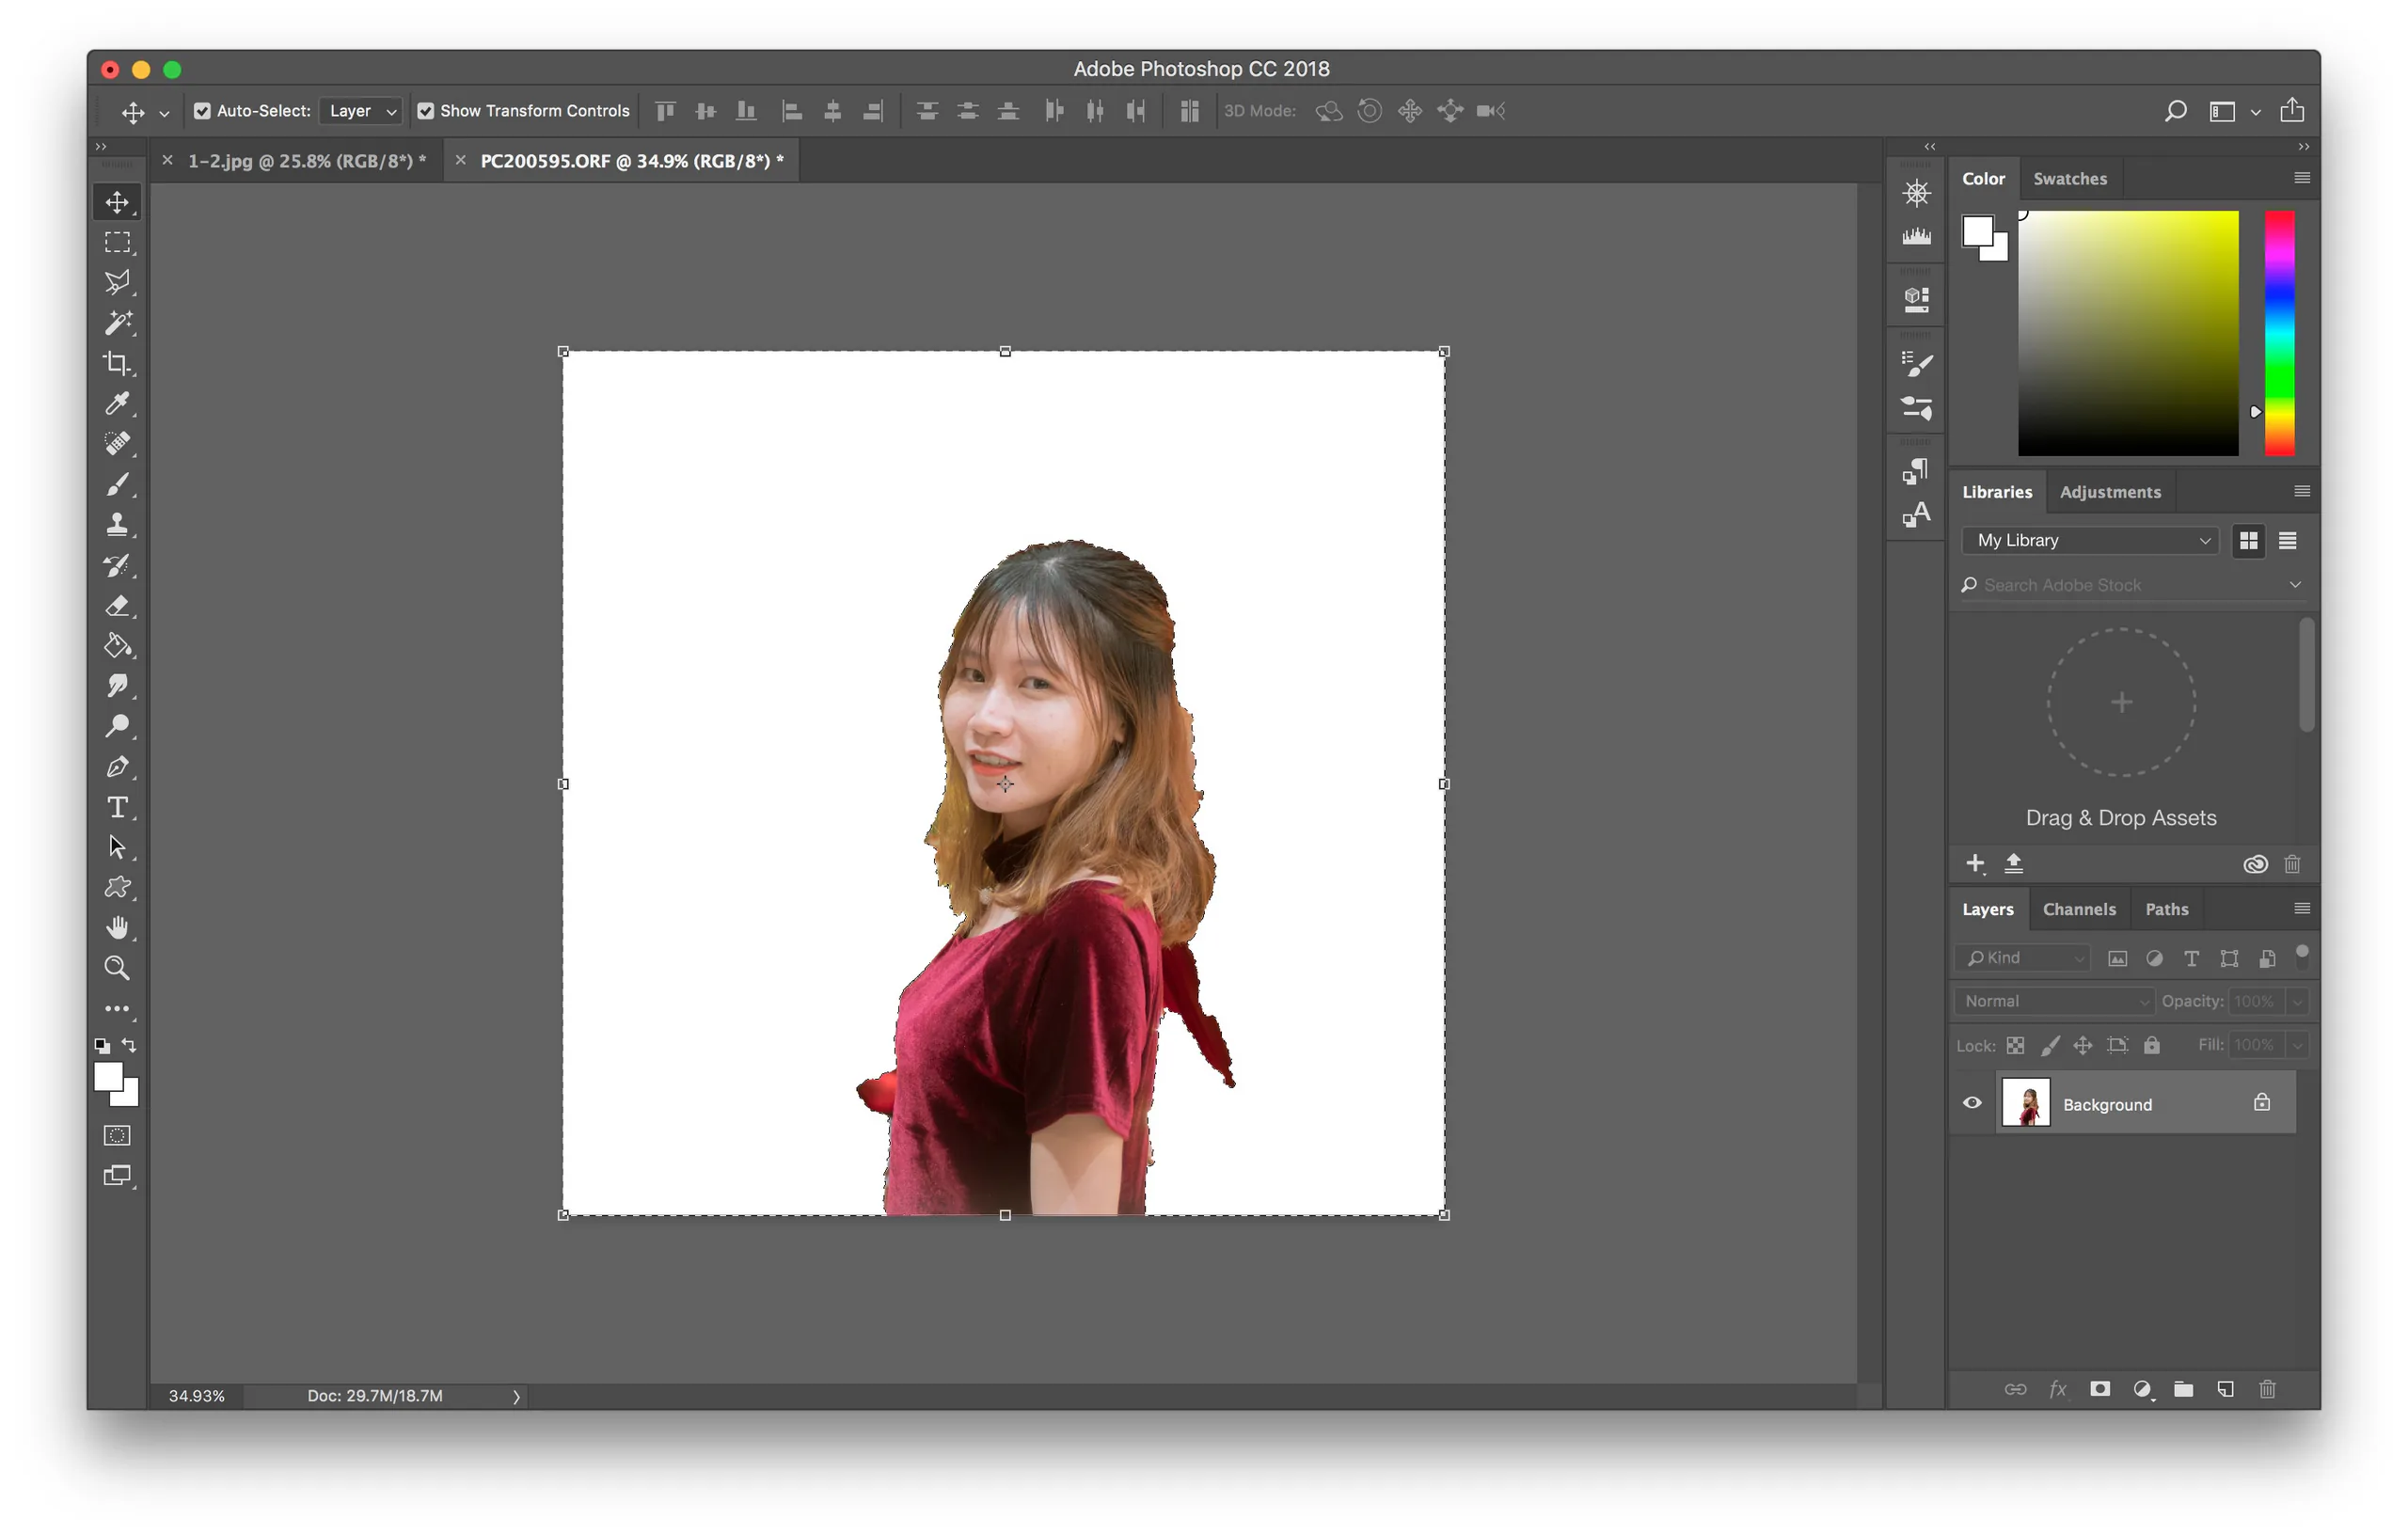Image resolution: width=2408 pixels, height=1534 pixels.
Task: Click the Add layer mask icon
Action: coord(2099,1389)
